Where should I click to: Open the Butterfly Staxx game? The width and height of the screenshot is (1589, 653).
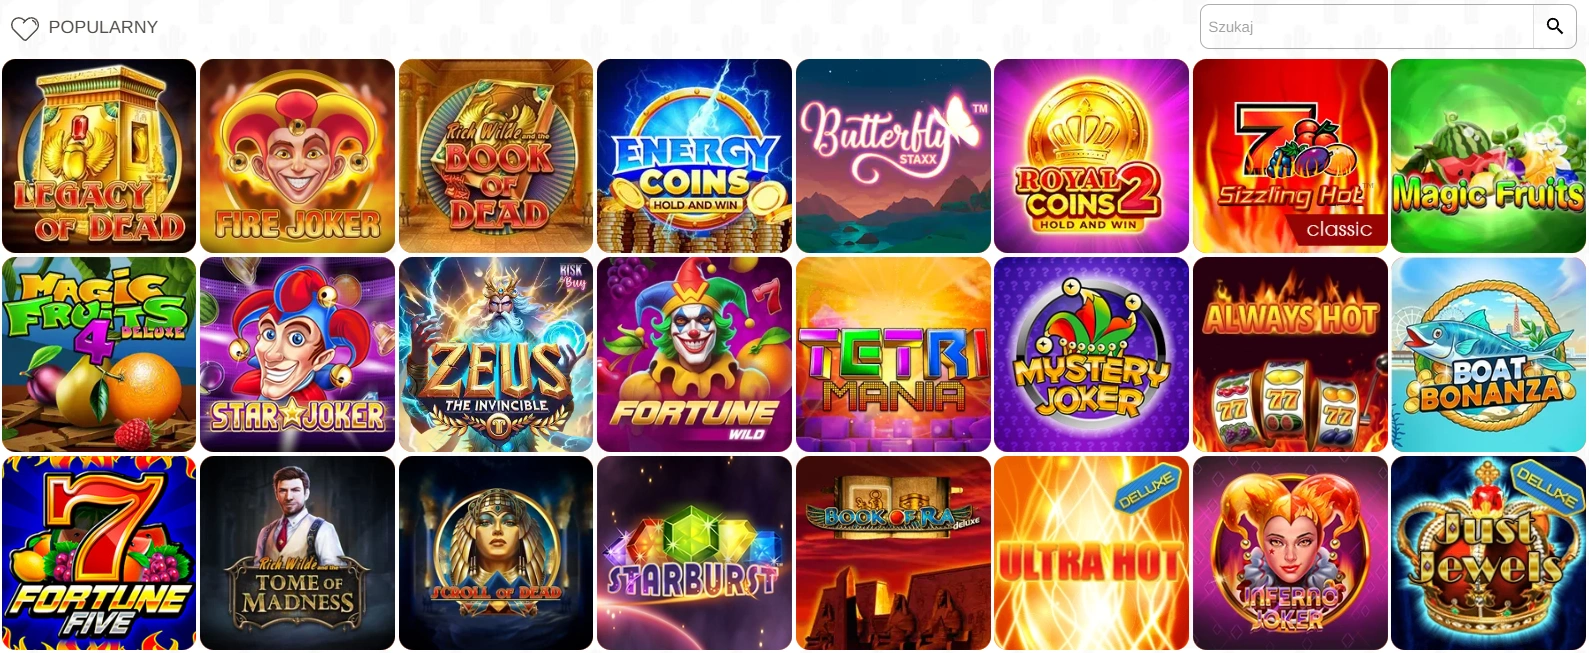tap(893, 156)
